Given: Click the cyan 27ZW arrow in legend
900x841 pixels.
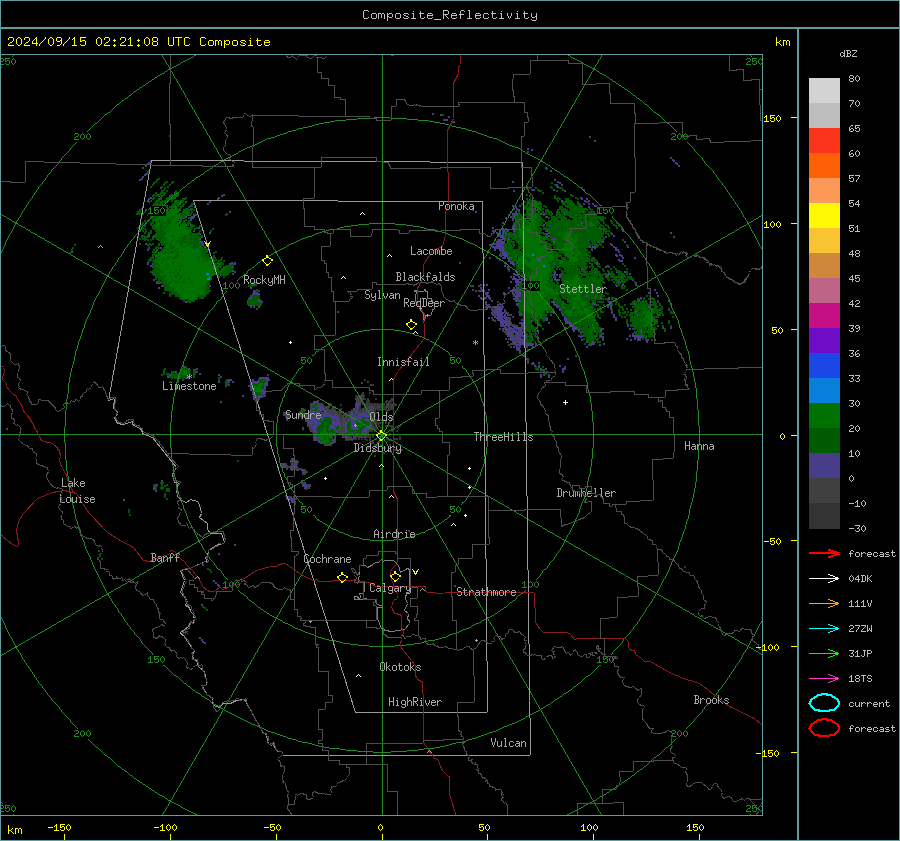Looking at the screenshot, I should (x=824, y=629).
